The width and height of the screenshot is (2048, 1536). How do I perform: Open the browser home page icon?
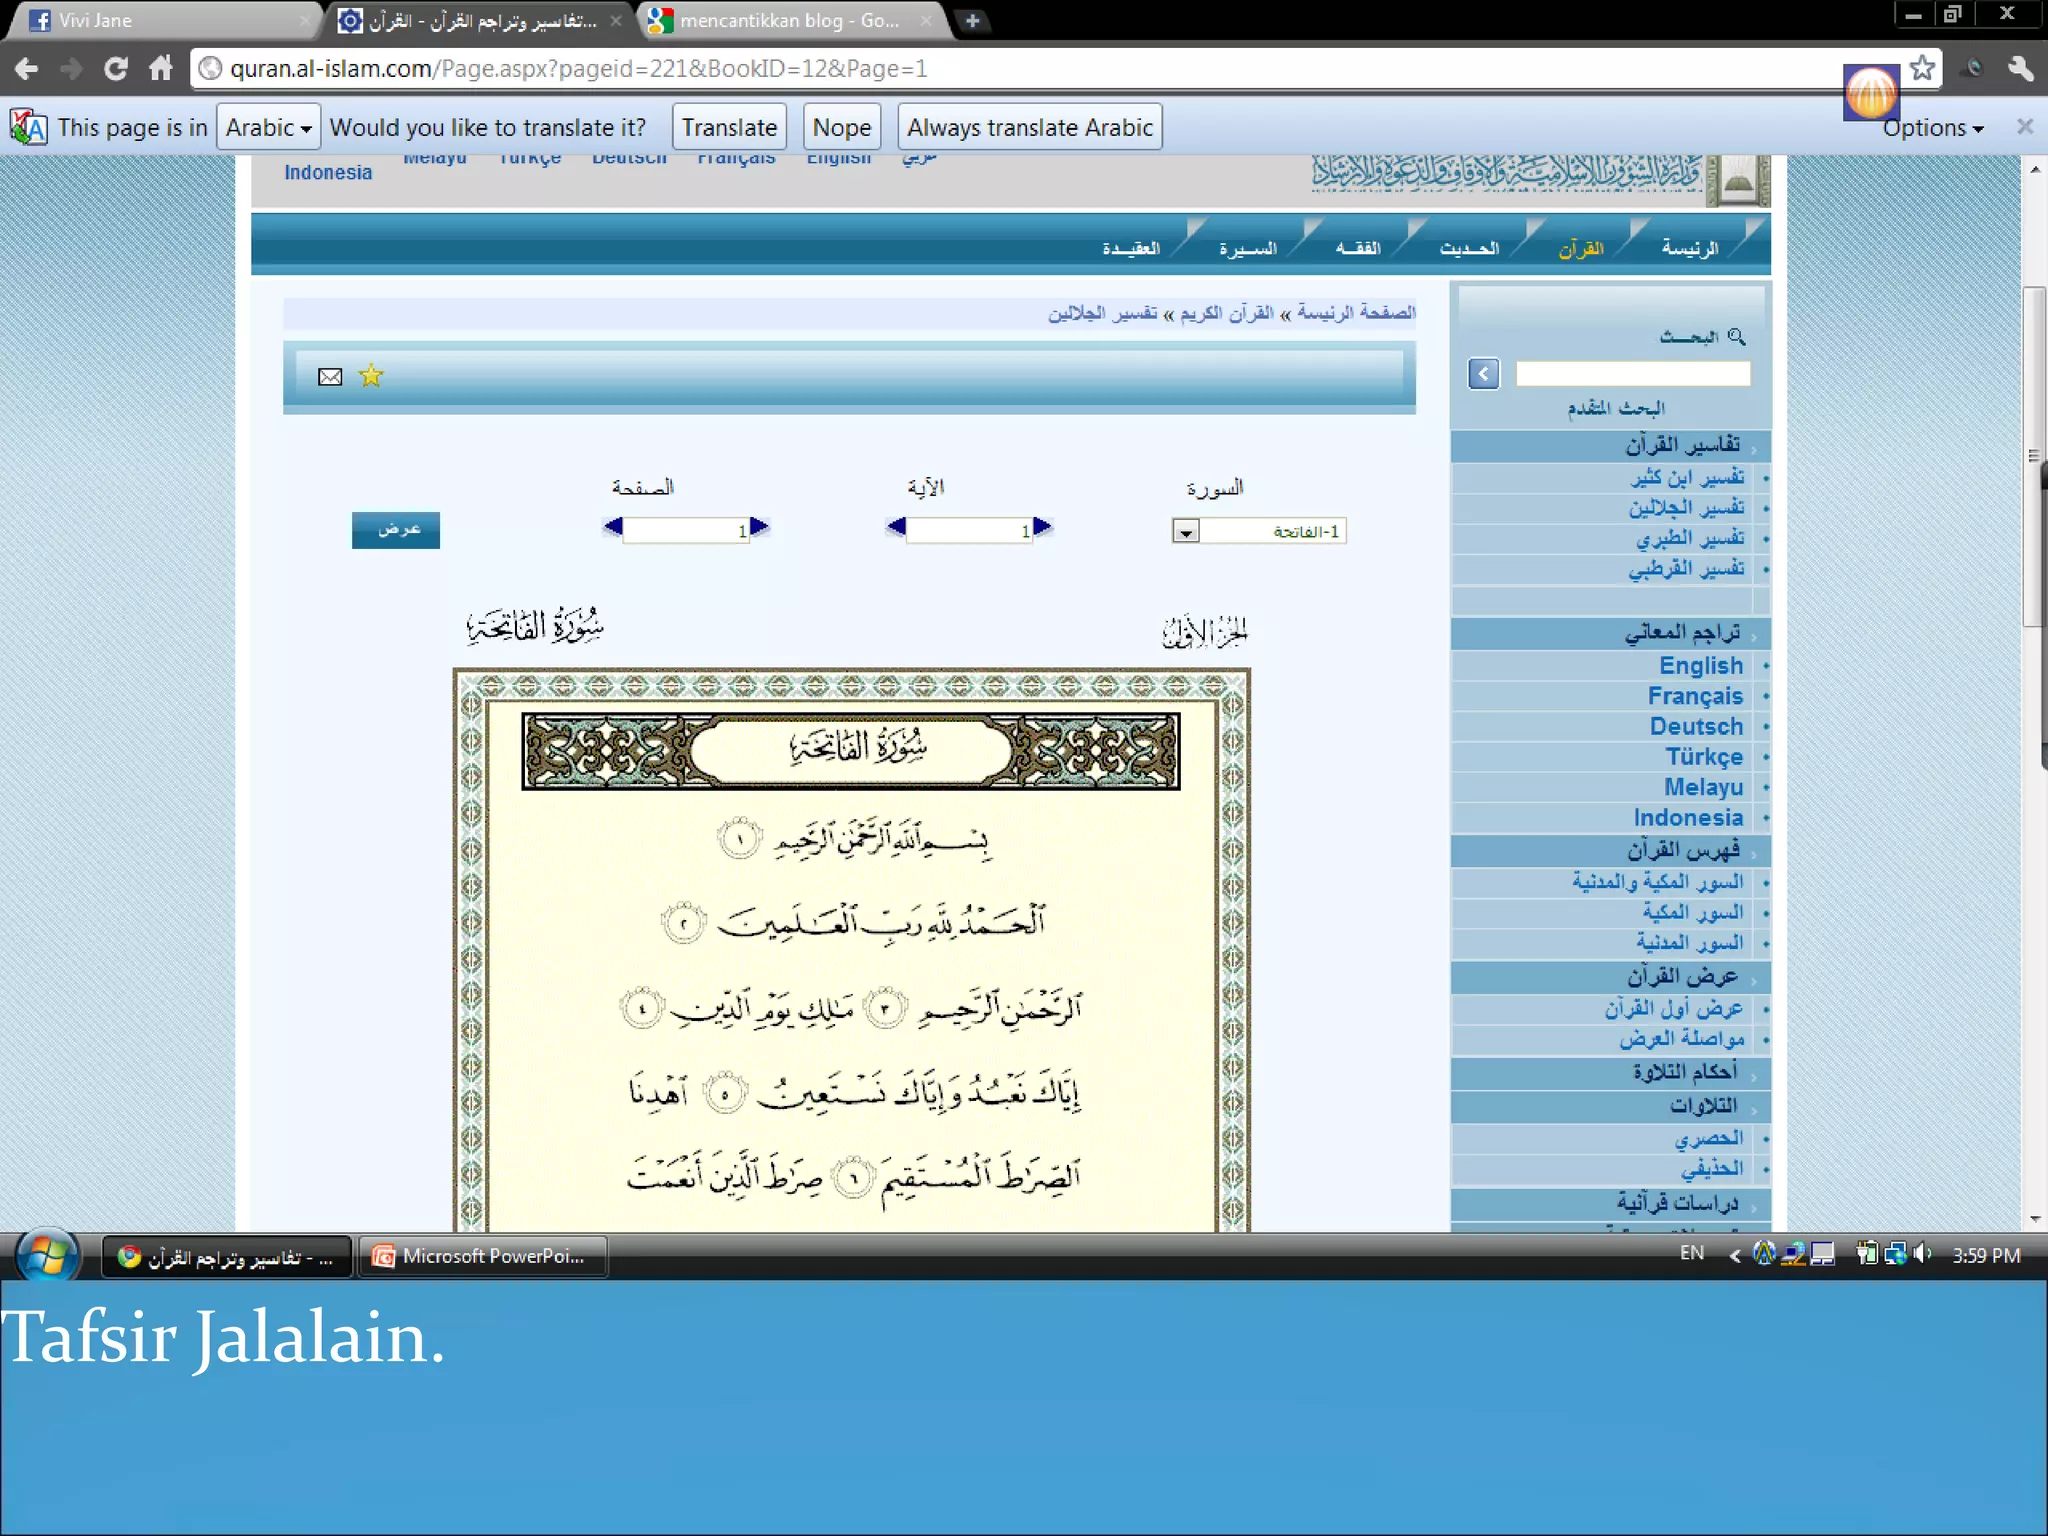pyautogui.click(x=161, y=69)
